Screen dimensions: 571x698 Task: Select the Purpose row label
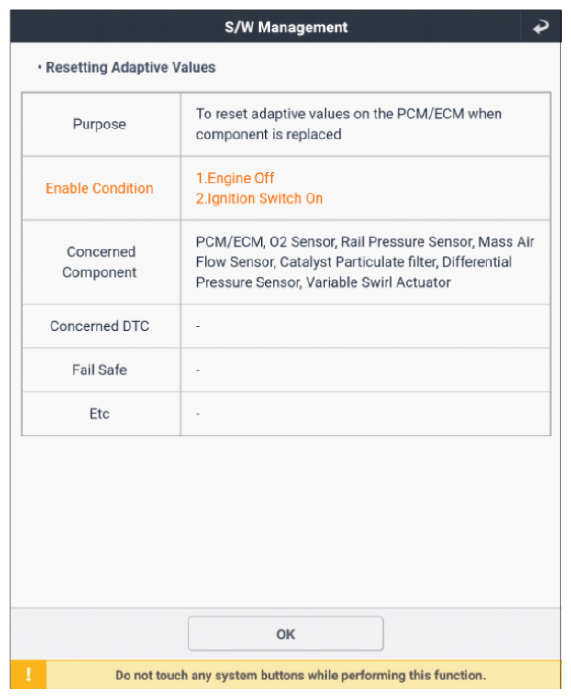[100, 124]
